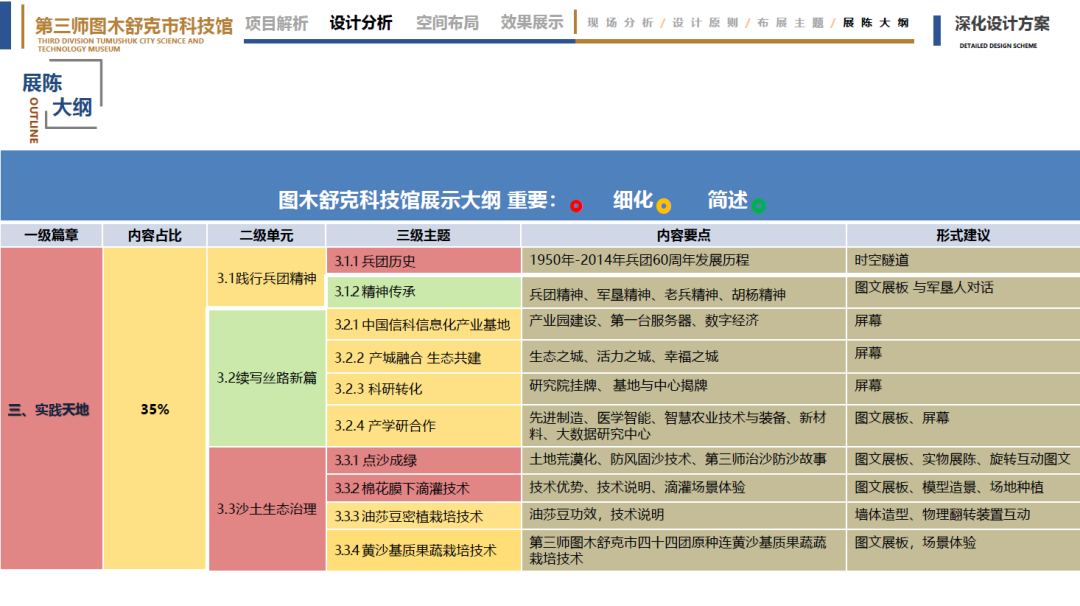Click the 内容要点 column header
The image size is (1080, 606).
coord(683,236)
